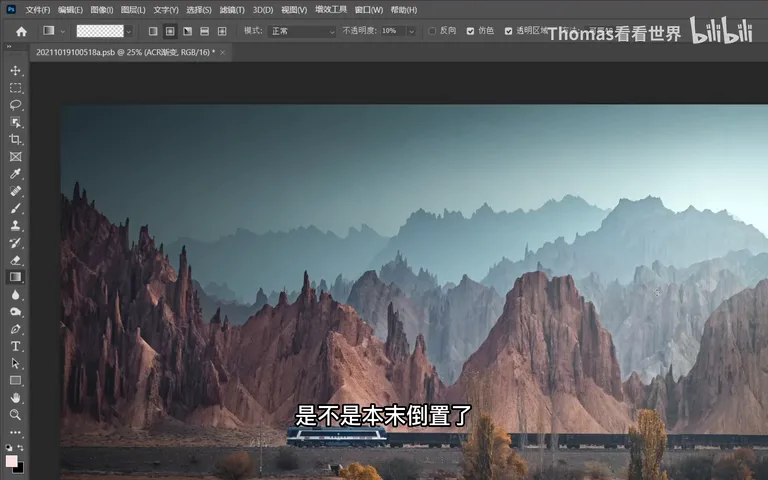Choose Radial gradient style
Image resolution: width=768 pixels, height=480 pixels.
(170, 31)
